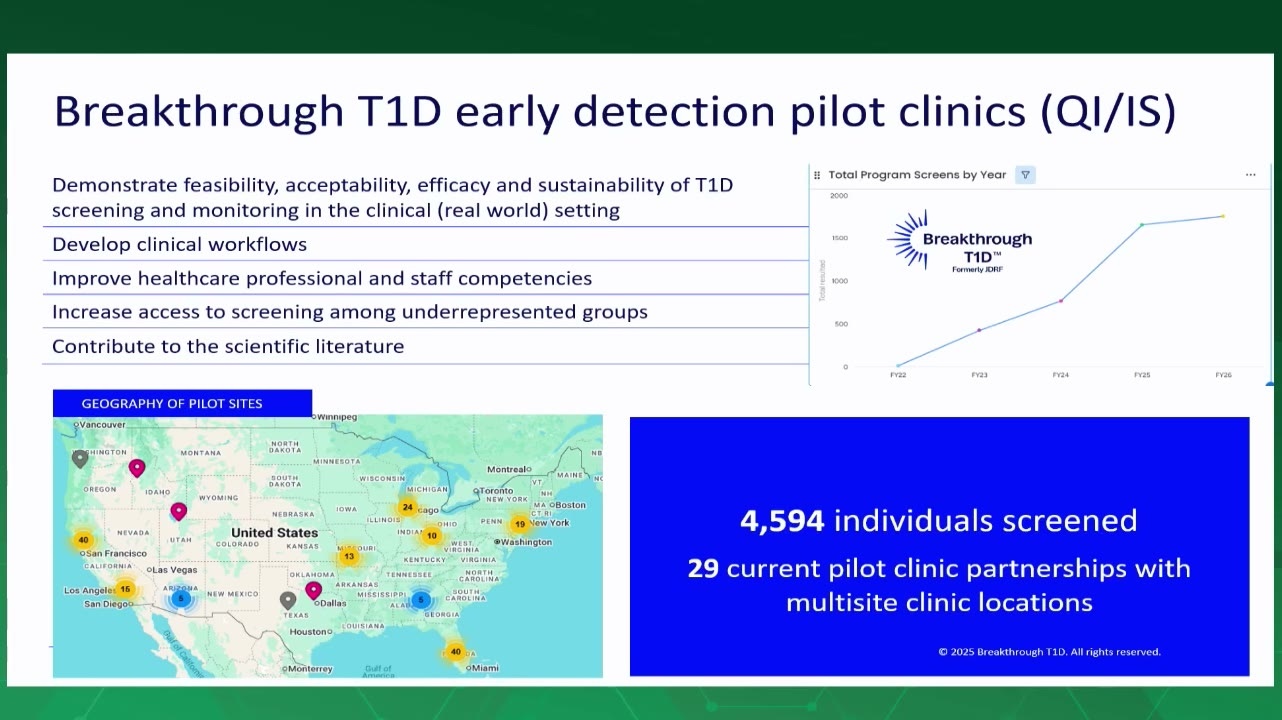
Task: Click the FY26 x-axis label
Action: coord(1223,375)
